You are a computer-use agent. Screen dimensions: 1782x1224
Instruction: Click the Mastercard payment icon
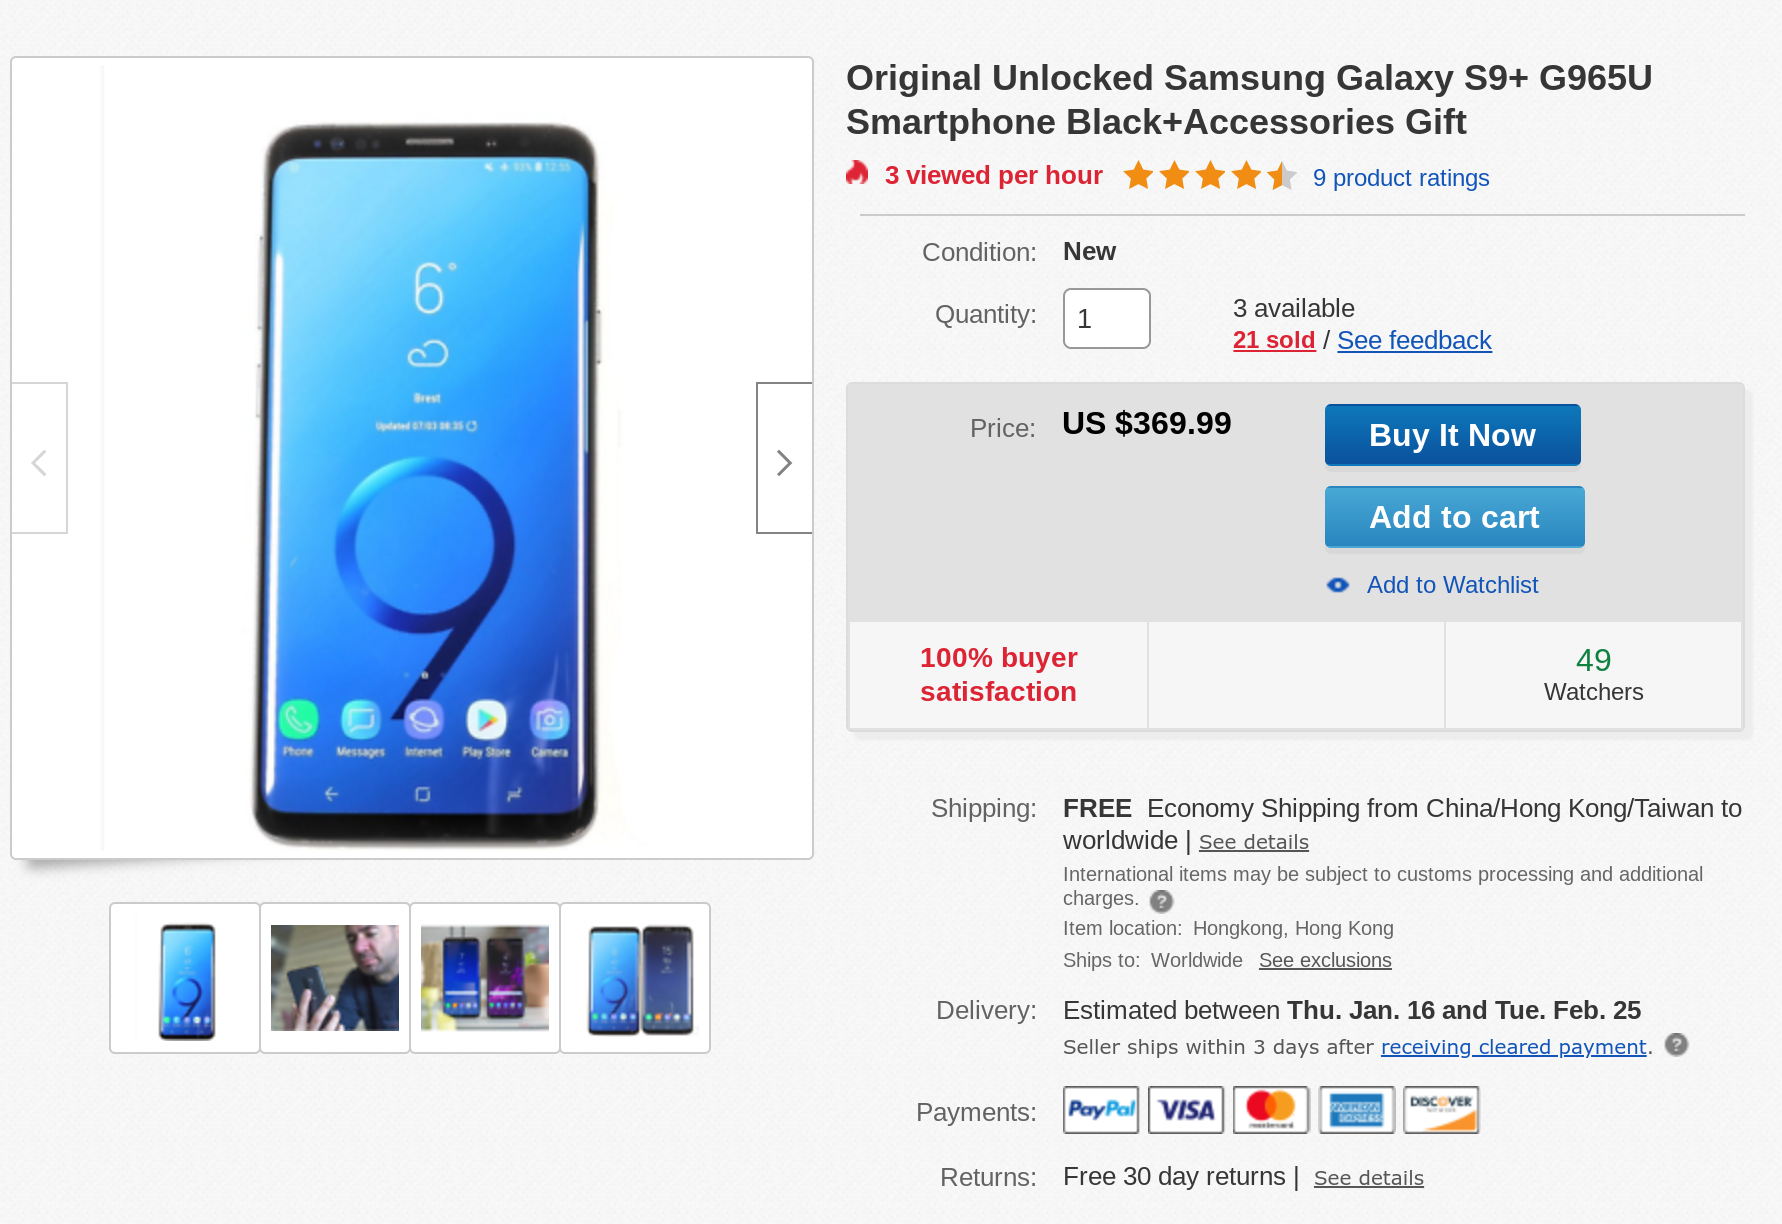point(1271,1109)
